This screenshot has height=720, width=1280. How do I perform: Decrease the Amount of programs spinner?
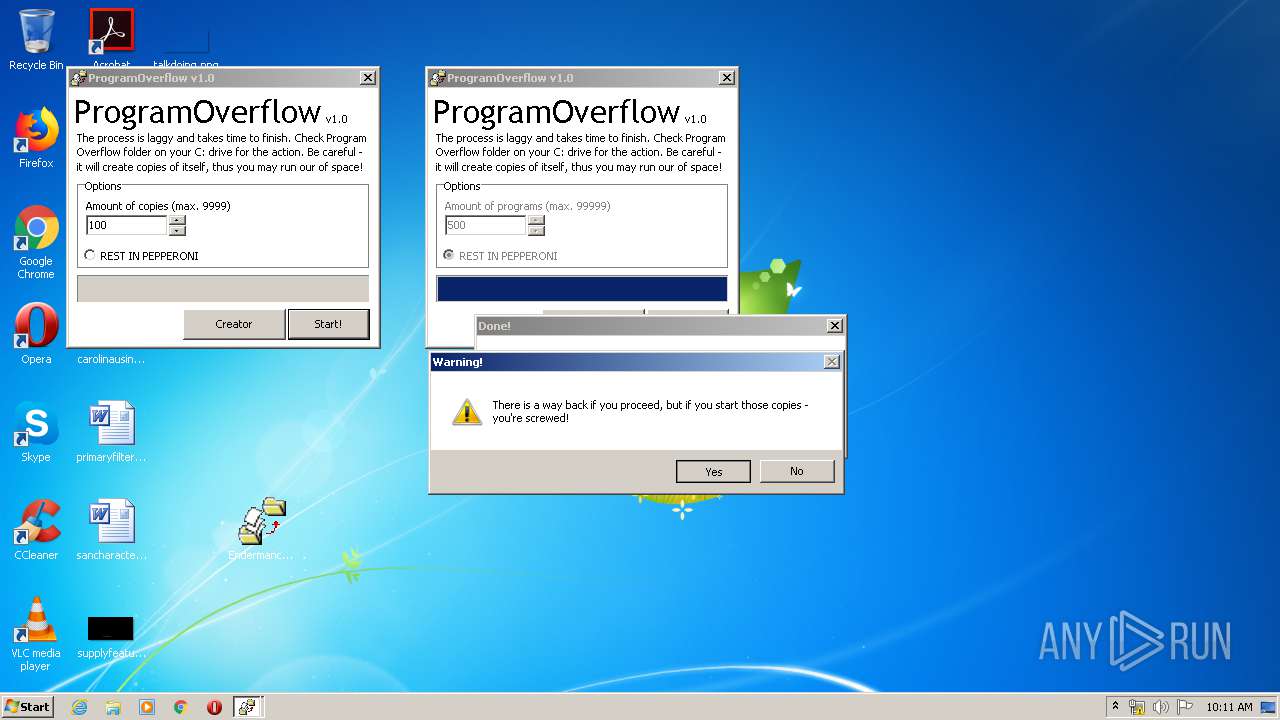(x=536, y=231)
